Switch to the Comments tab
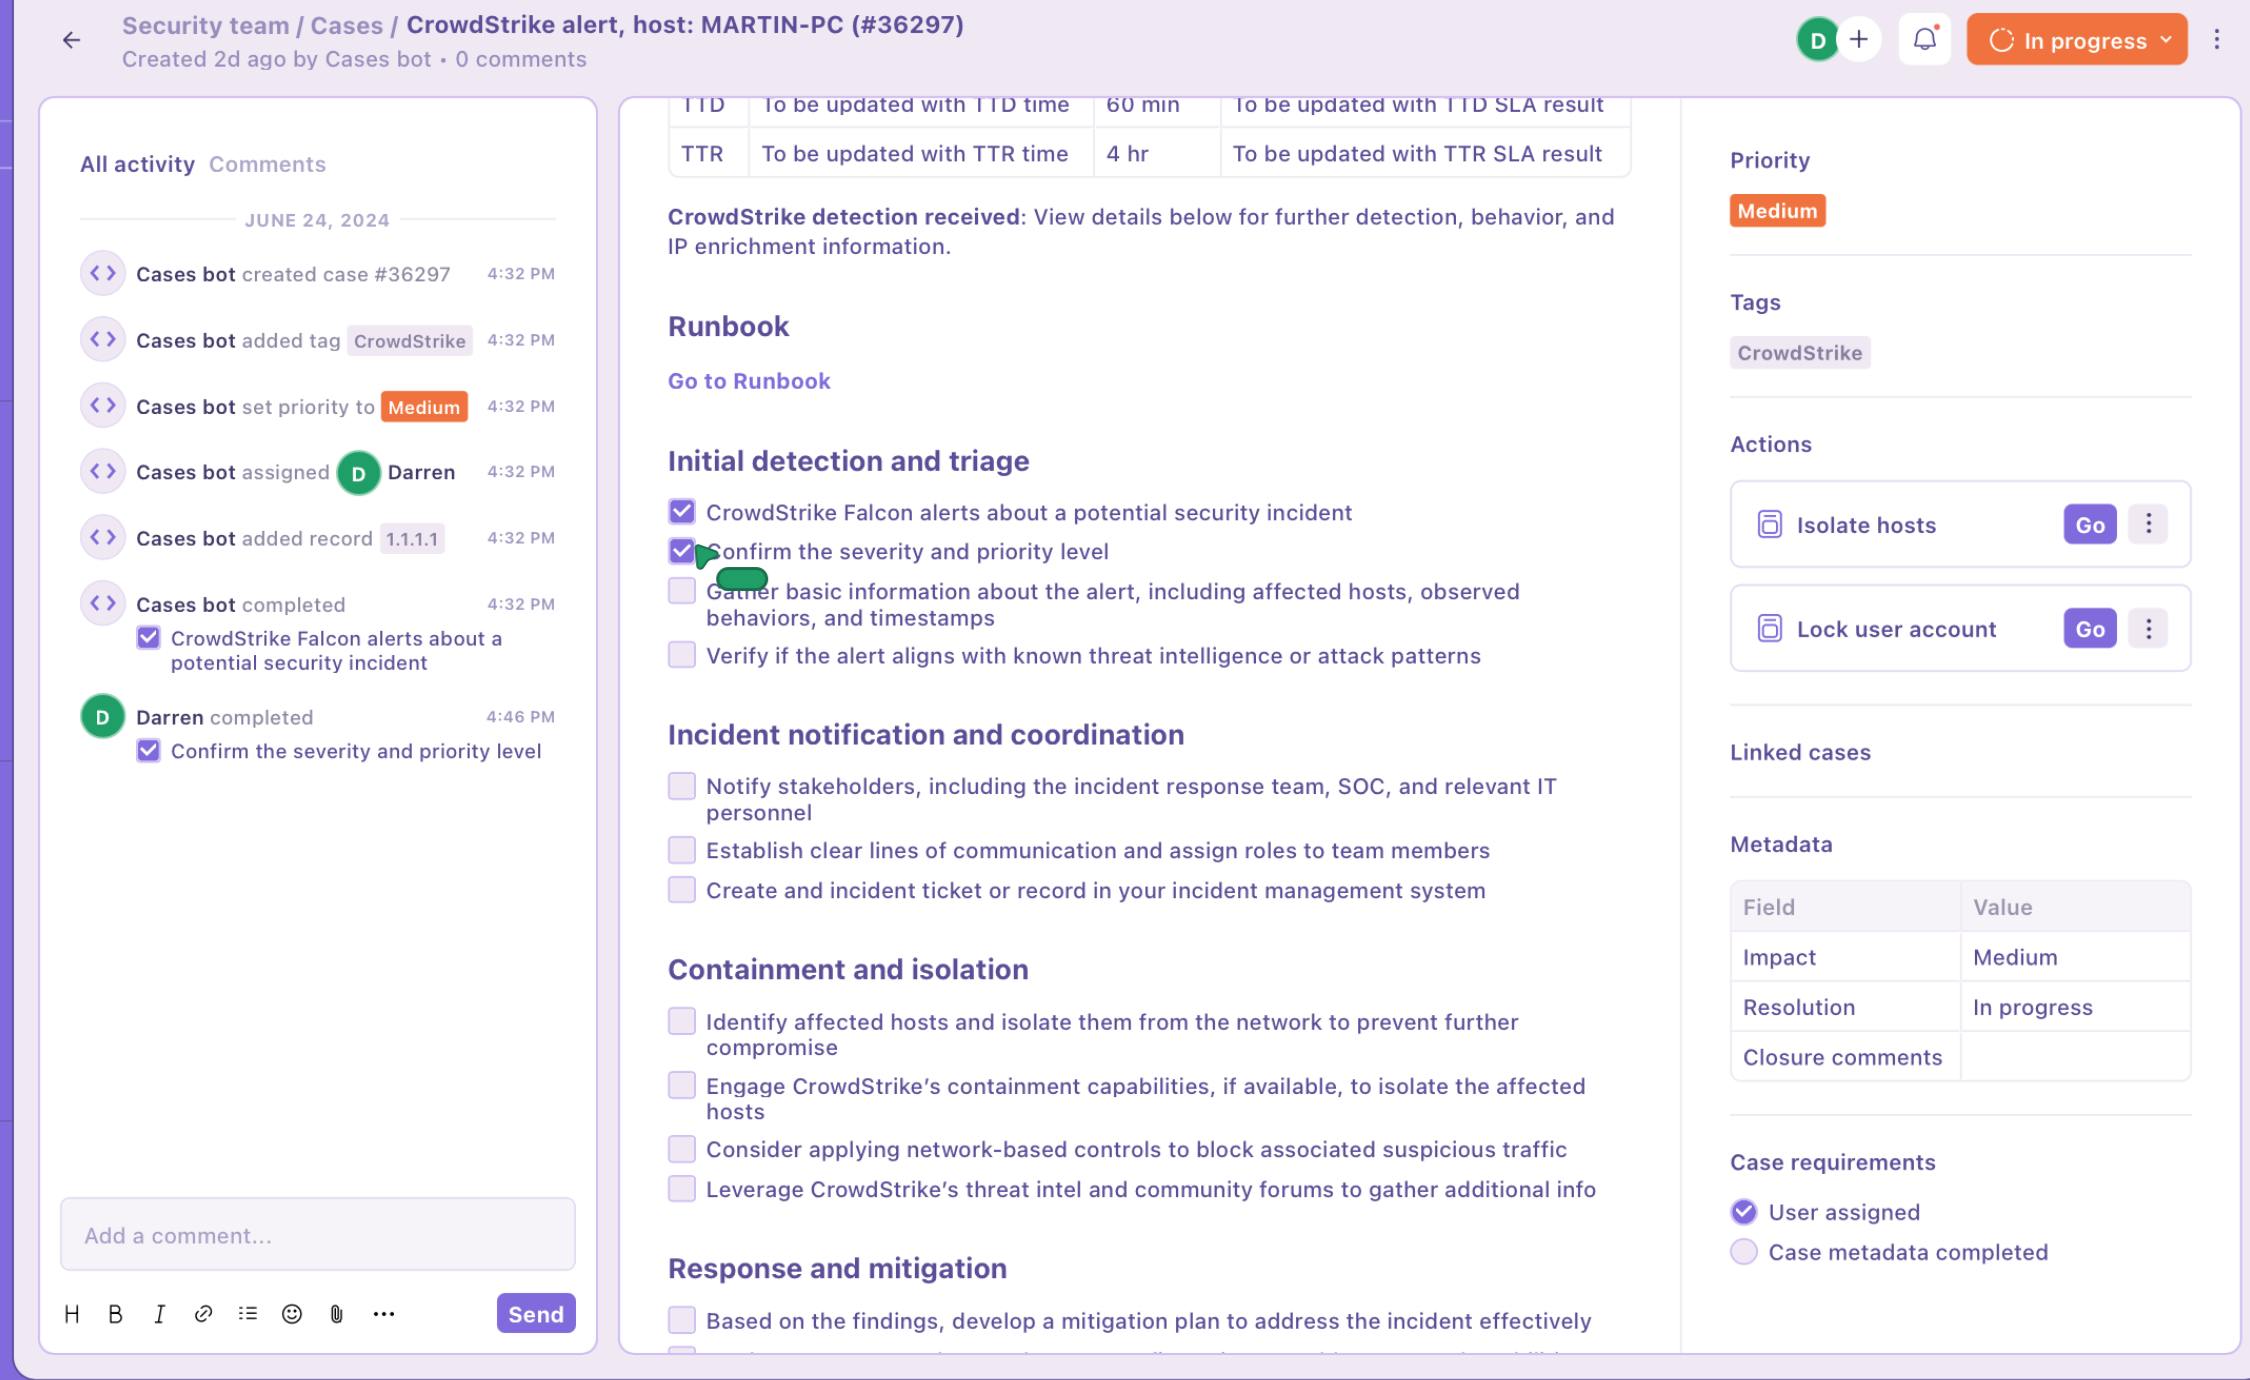 pyautogui.click(x=267, y=164)
